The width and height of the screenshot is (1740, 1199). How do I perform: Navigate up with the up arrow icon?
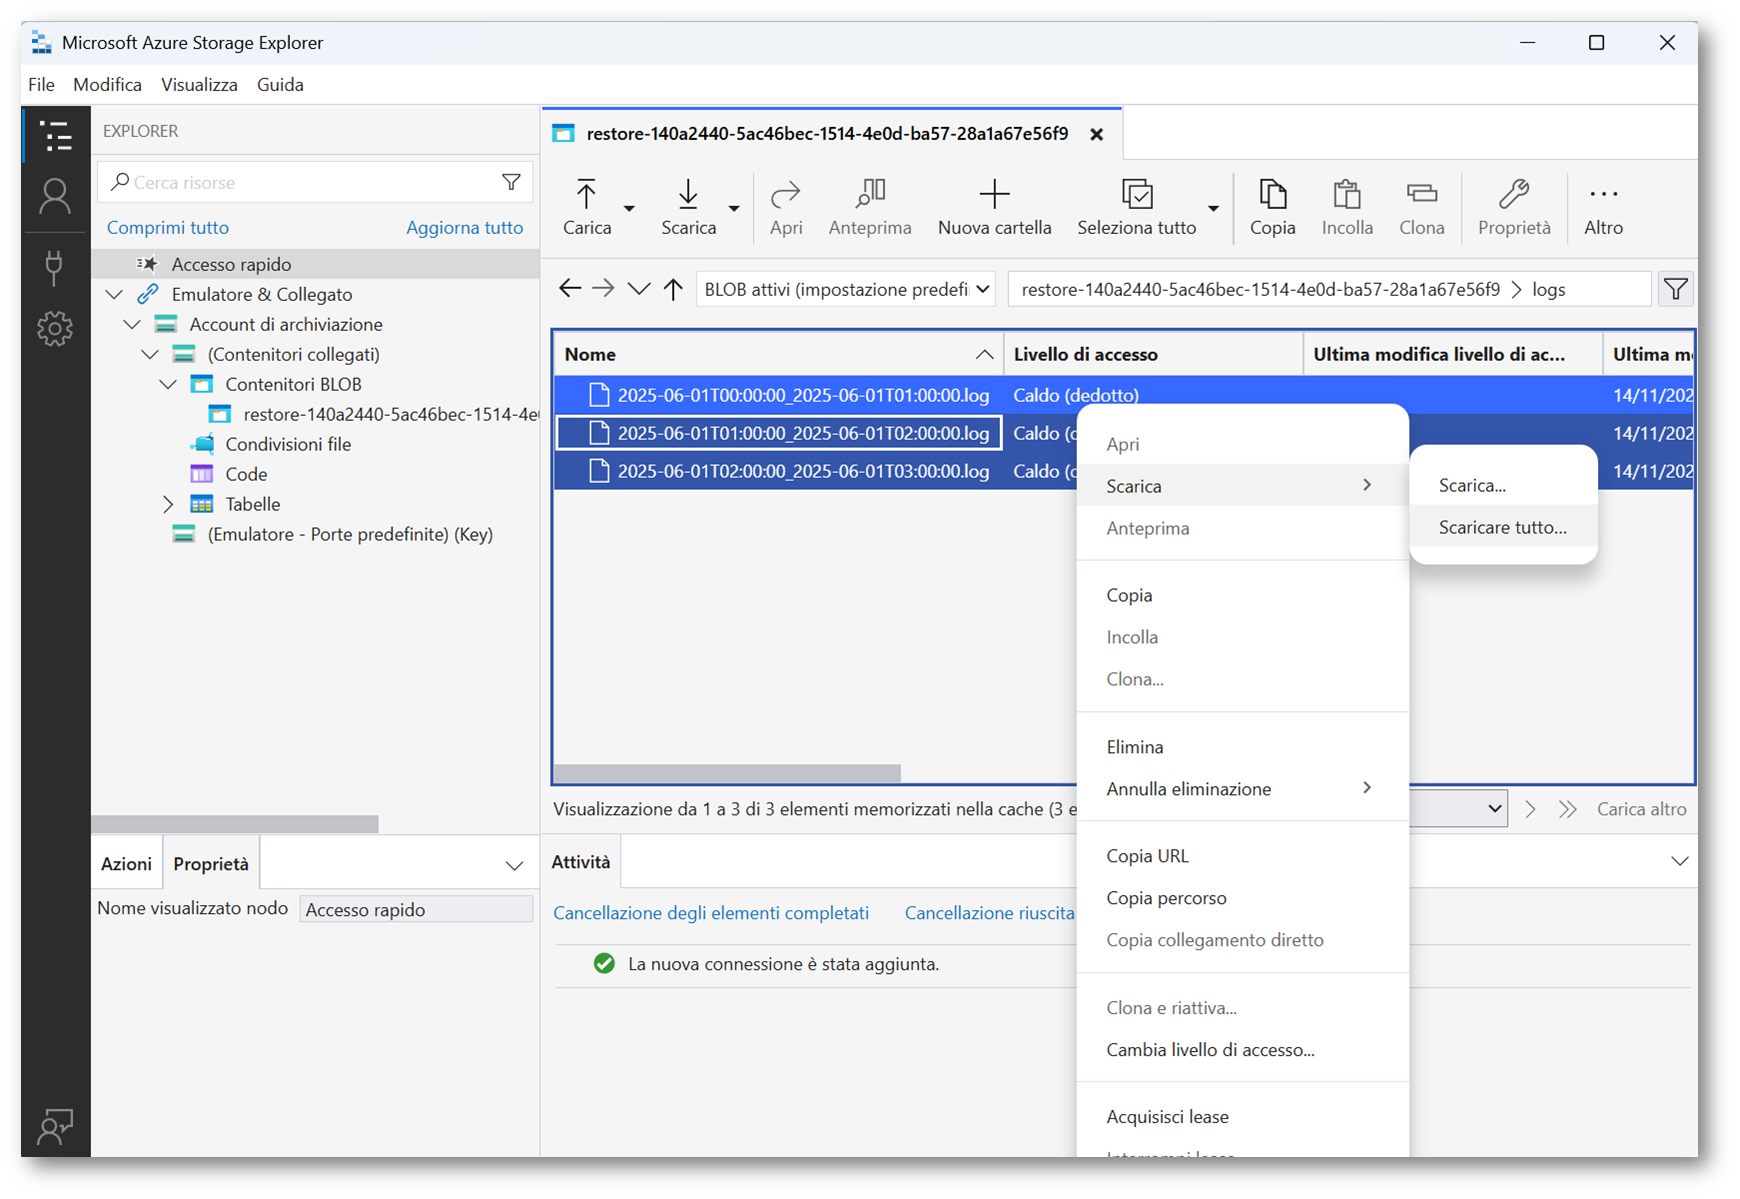coord(673,290)
